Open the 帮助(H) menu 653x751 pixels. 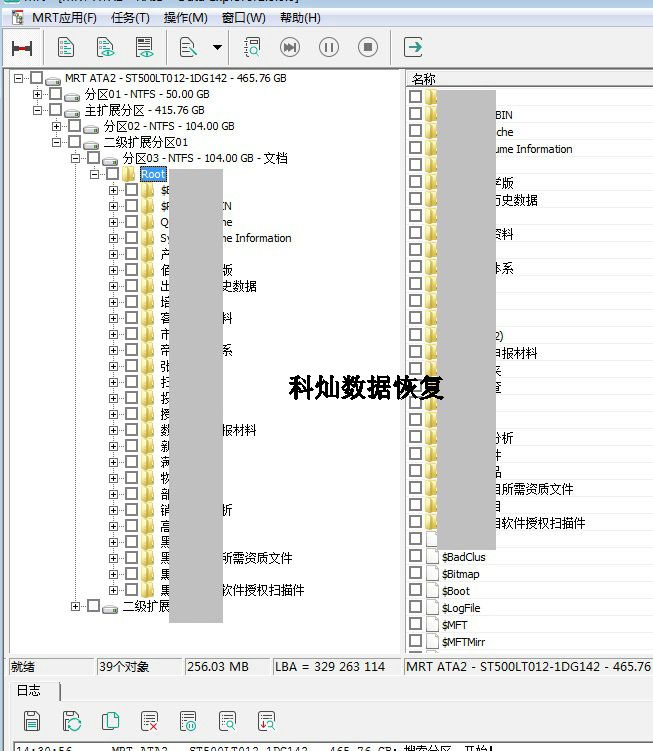pyautogui.click(x=300, y=18)
